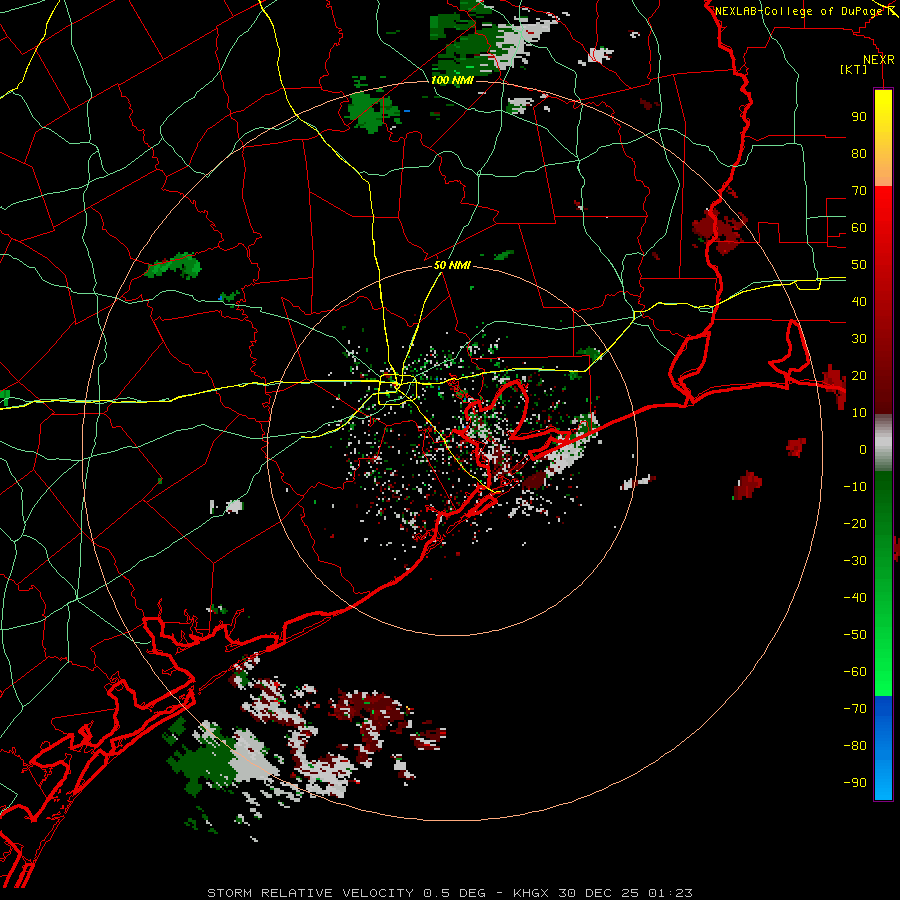Click the 70 value on the velocity scale
Screen dimensions: 900x900
tap(859, 191)
